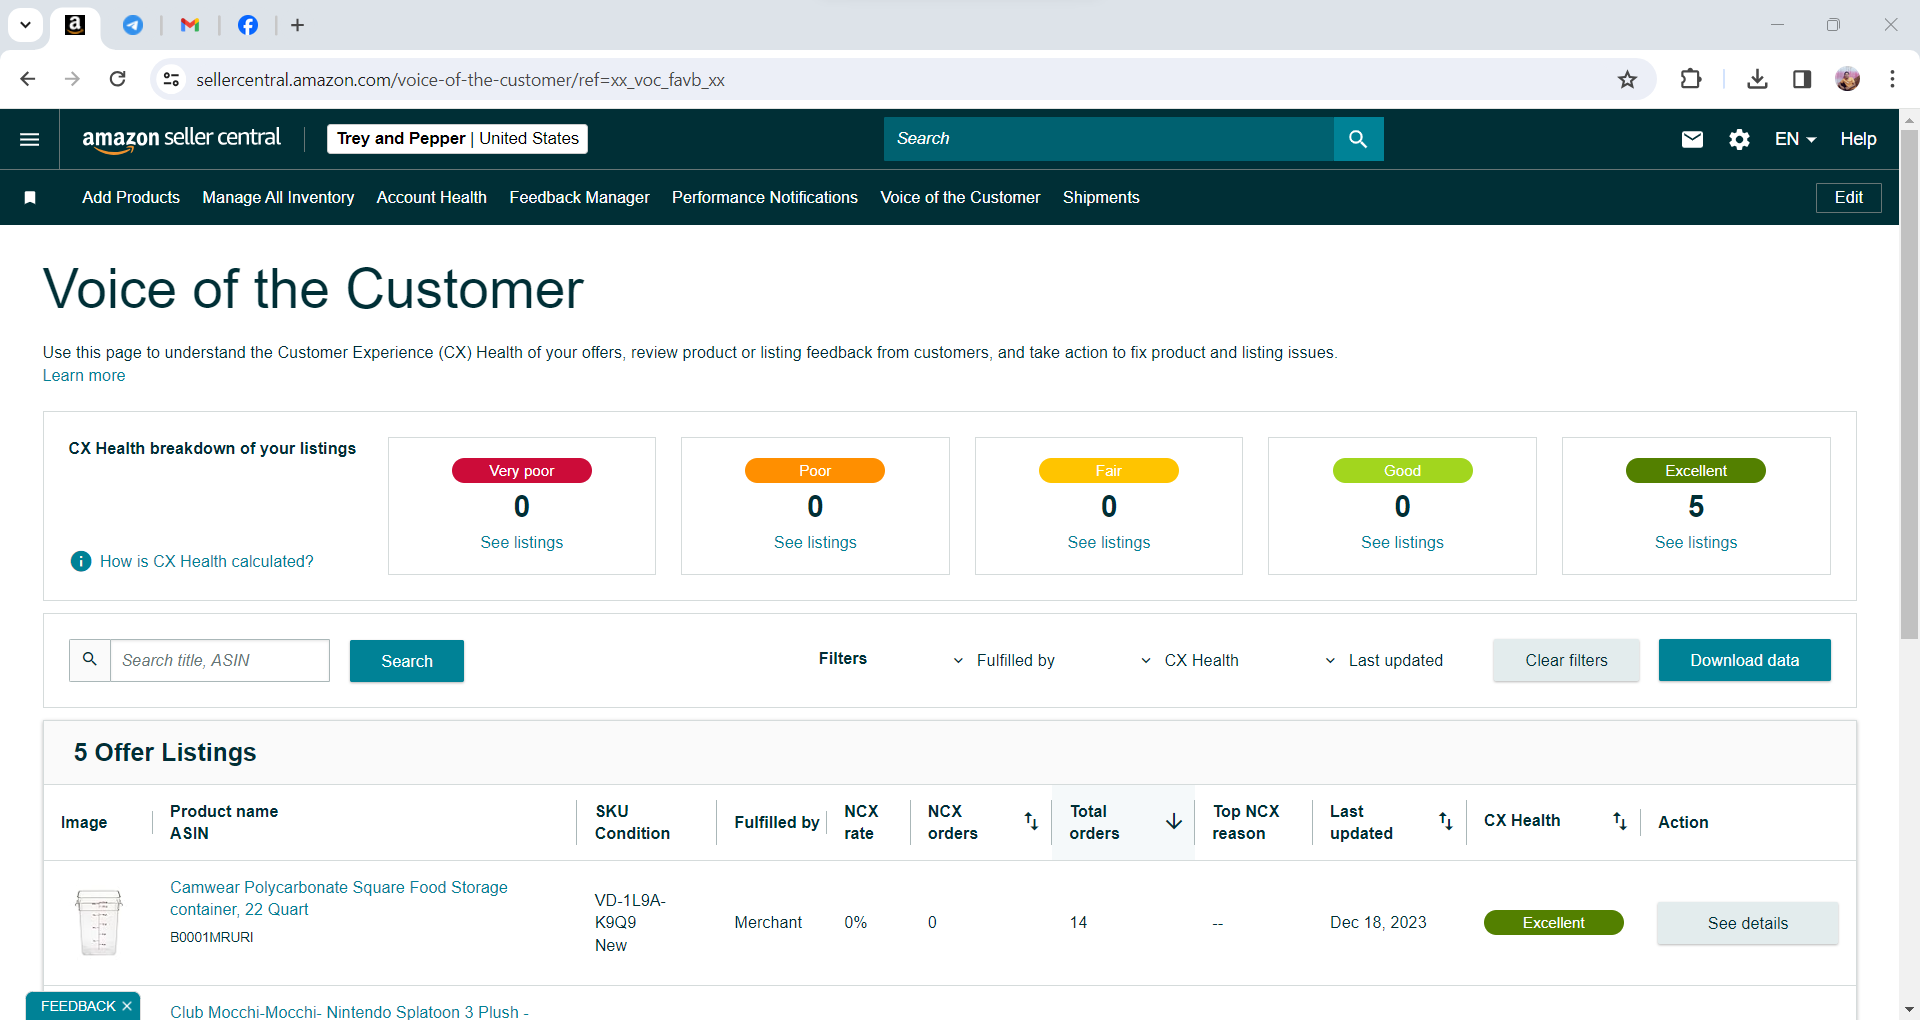Viewport: 1920px width, 1020px height.
Task: See listings under Excellent
Action: (1696, 543)
